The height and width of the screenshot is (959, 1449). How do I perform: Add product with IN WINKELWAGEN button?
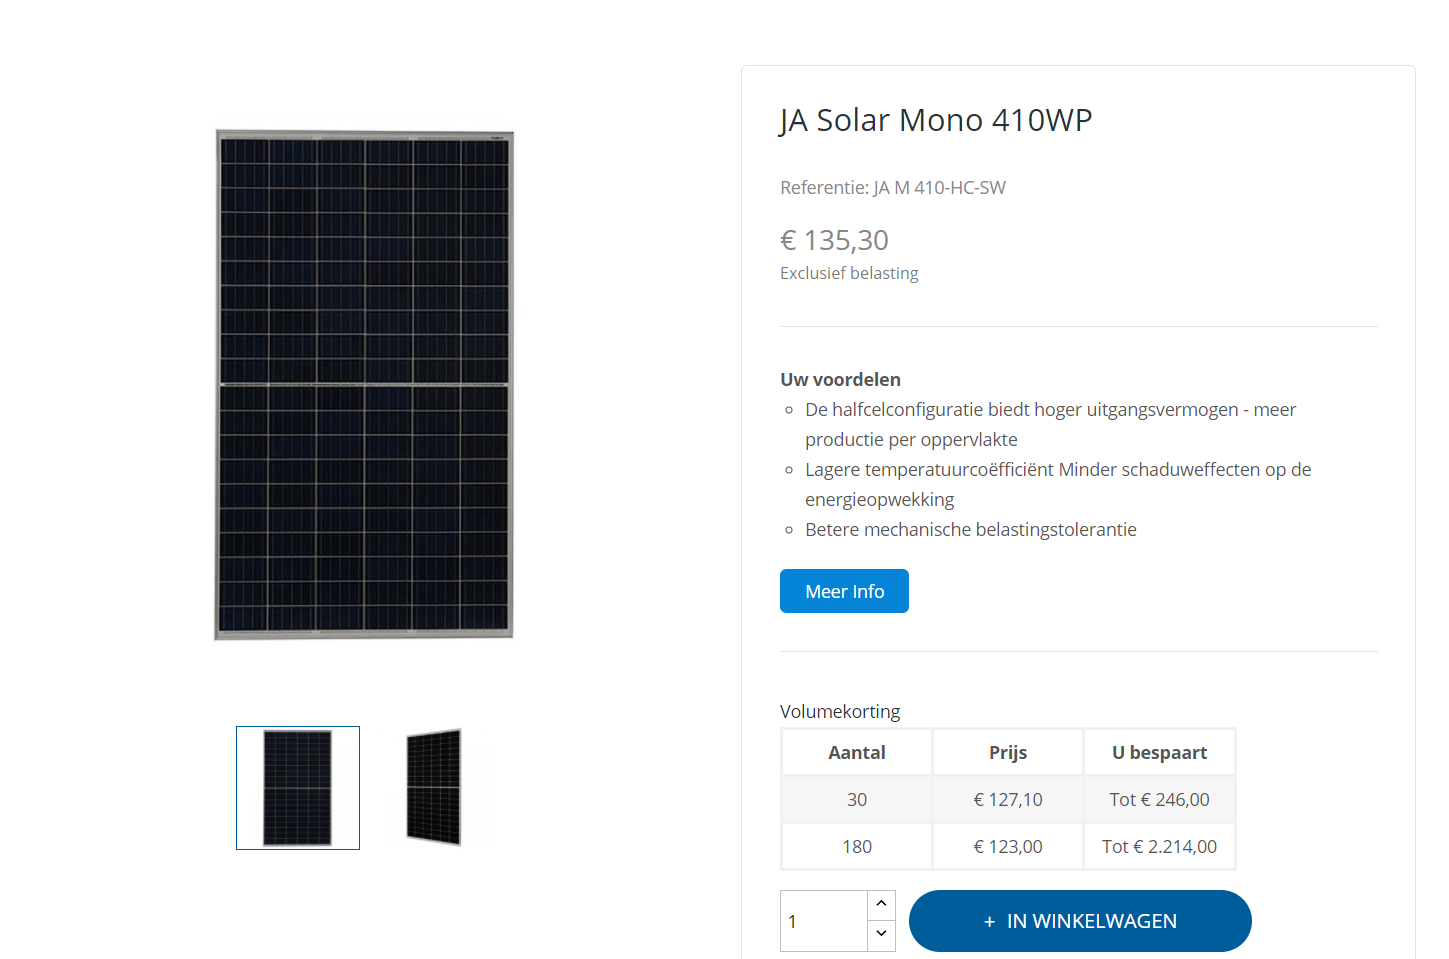tap(1080, 921)
